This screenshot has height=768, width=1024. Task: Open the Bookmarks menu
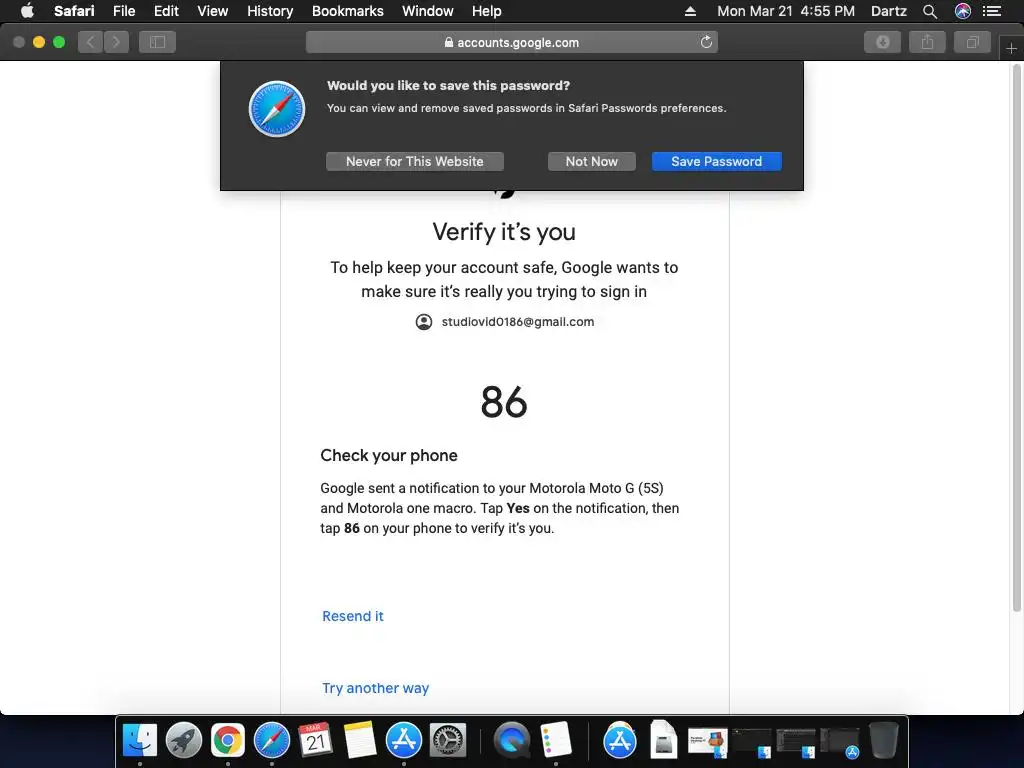[x=347, y=11]
